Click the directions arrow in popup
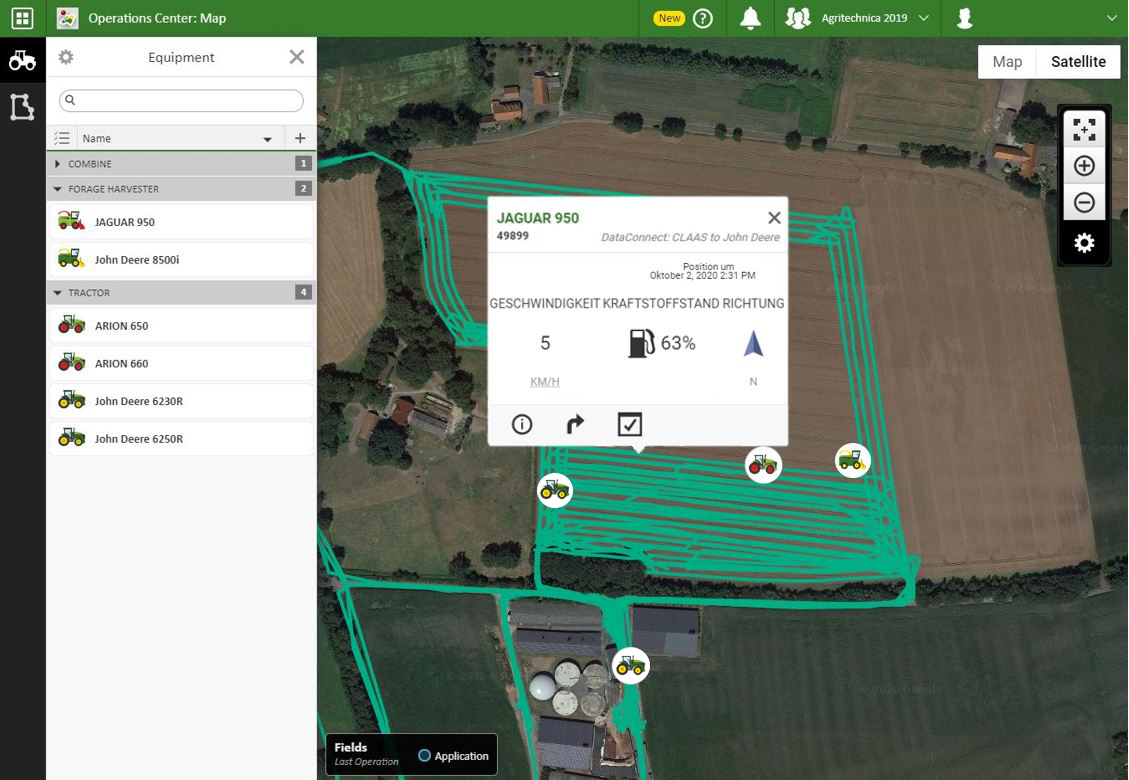Viewport: 1129px width, 780px height. [575, 425]
